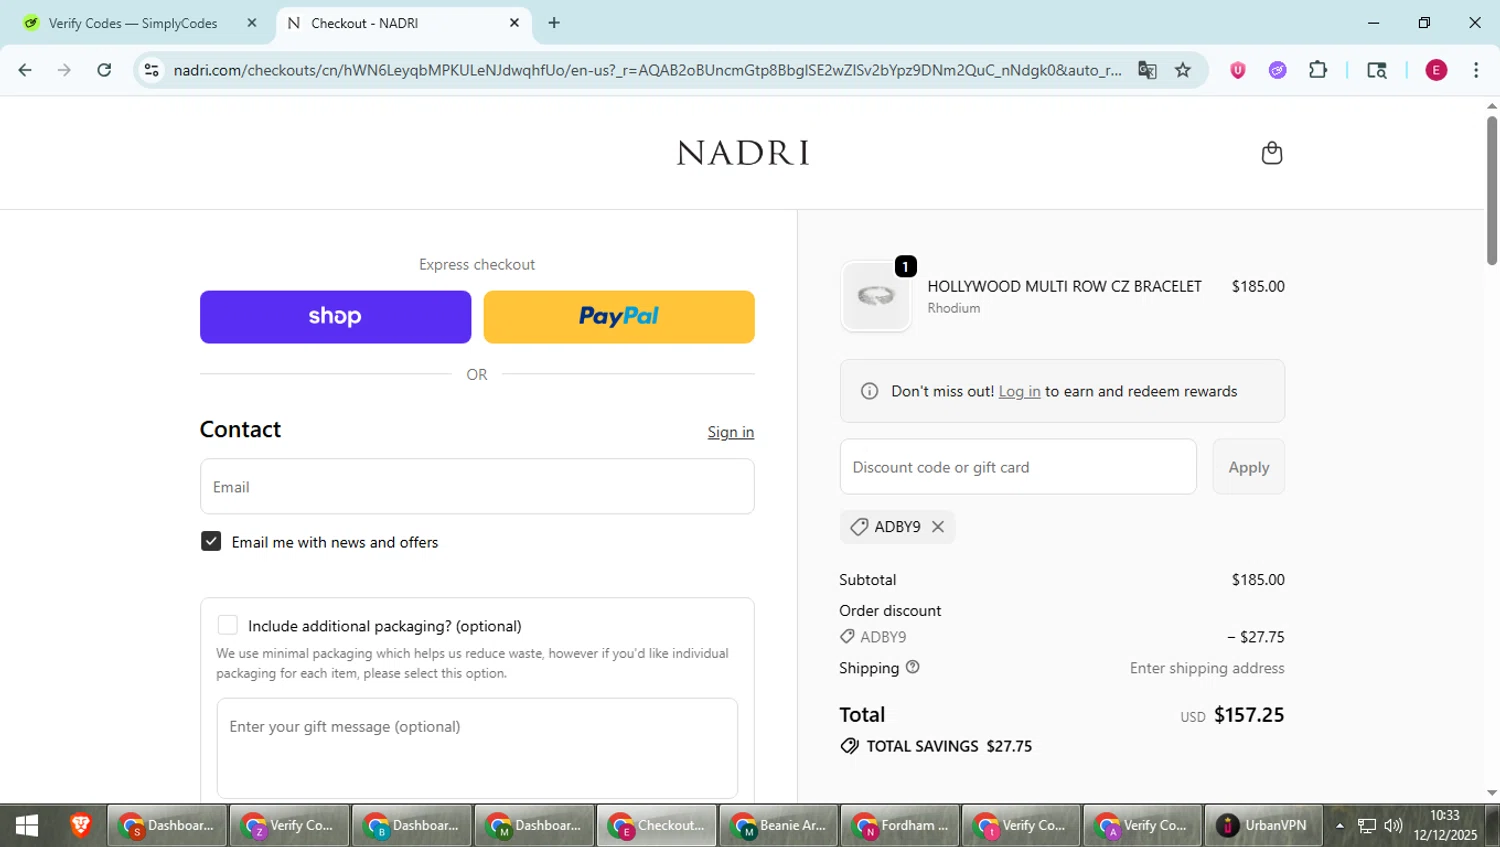This screenshot has height=847, width=1500.
Task: Click the Enter shipping address text
Action: pos(1207,668)
